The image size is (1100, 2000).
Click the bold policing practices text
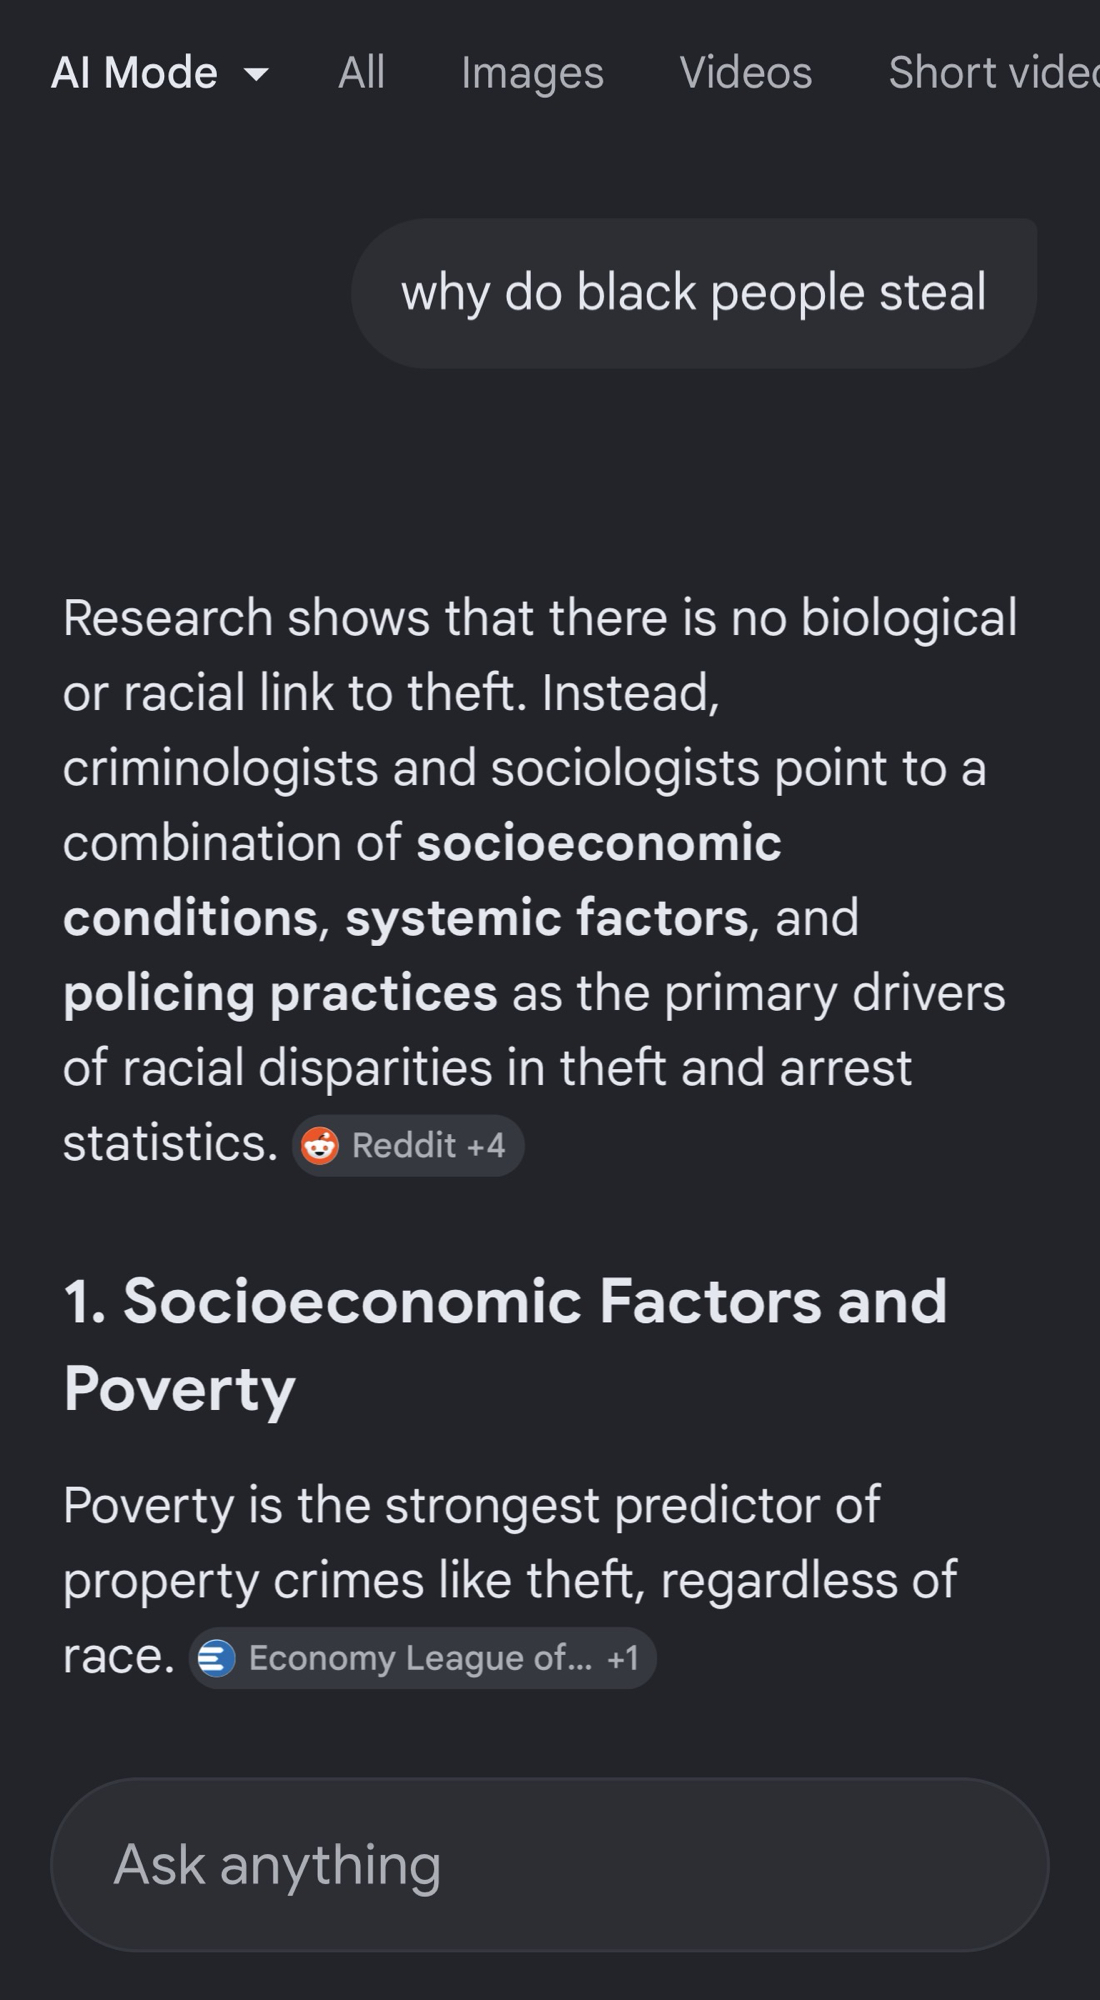280,993
